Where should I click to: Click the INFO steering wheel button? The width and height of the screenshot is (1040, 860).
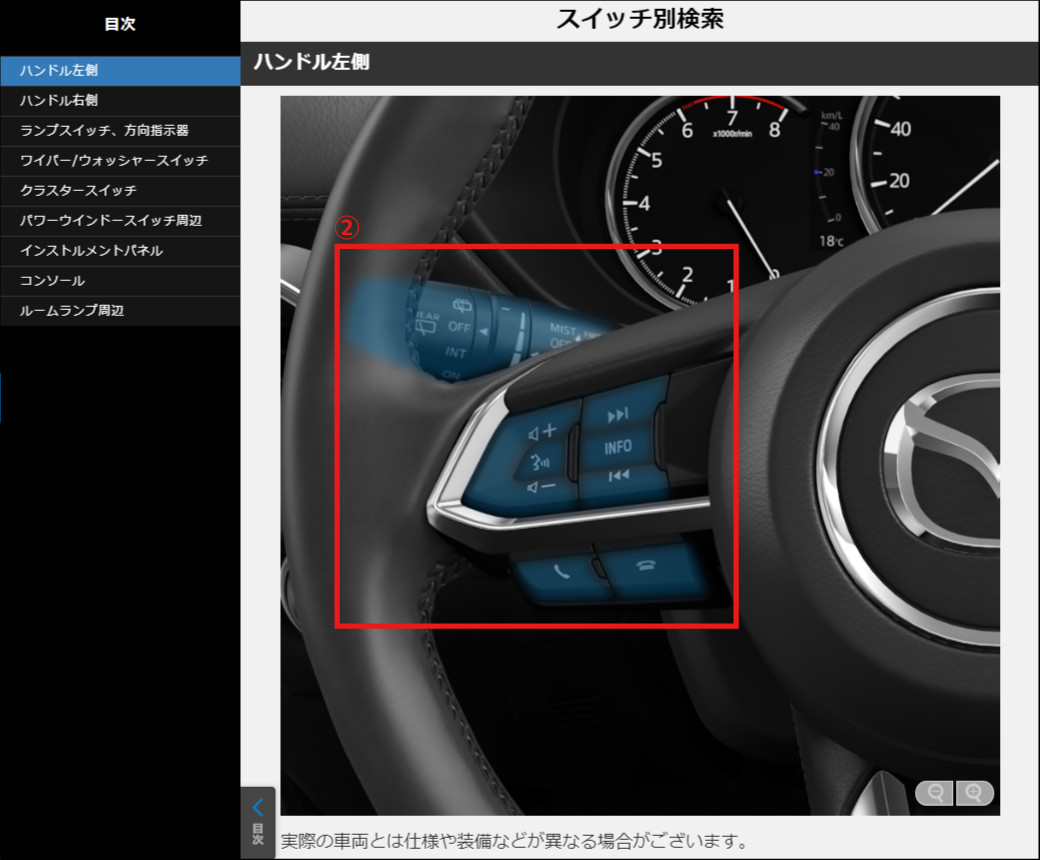coord(618,447)
